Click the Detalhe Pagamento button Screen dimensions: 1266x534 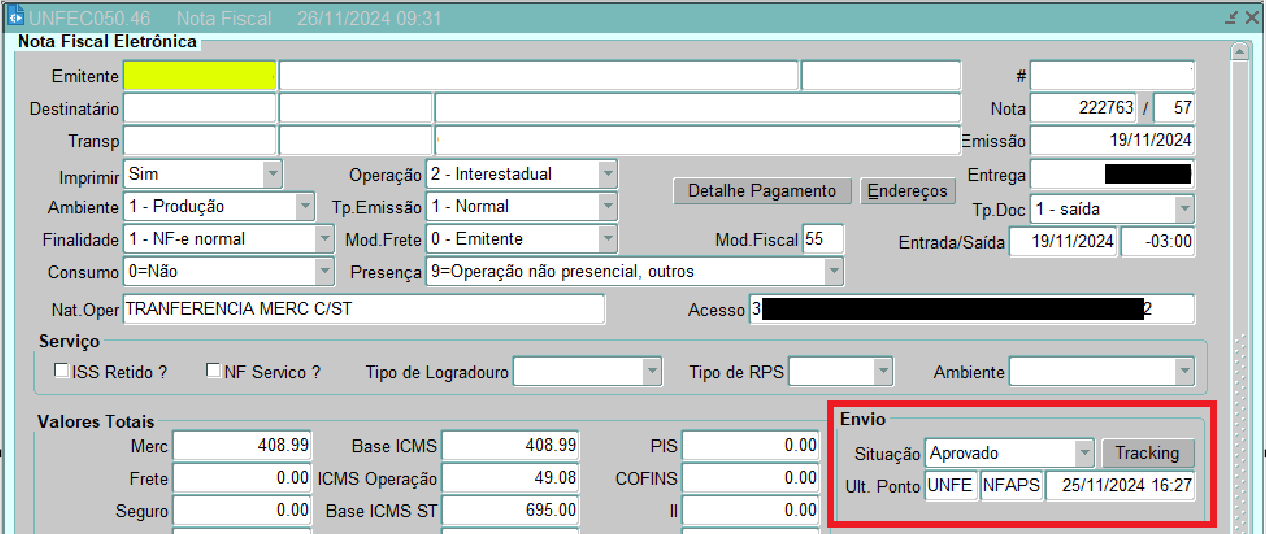click(x=762, y=191)
